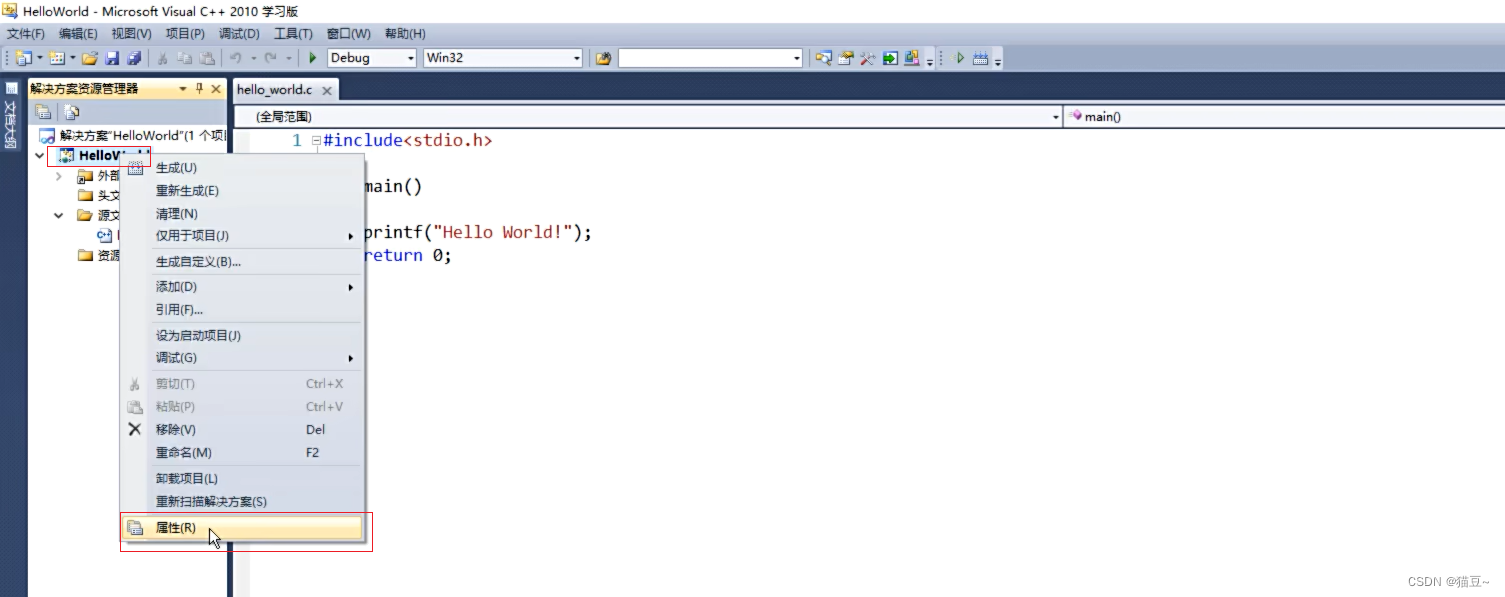Image resolution: width=1505 pixels, height=597 pixels.
Task: Save hello_world.c with the floppy icon
Action: [112, 58]
